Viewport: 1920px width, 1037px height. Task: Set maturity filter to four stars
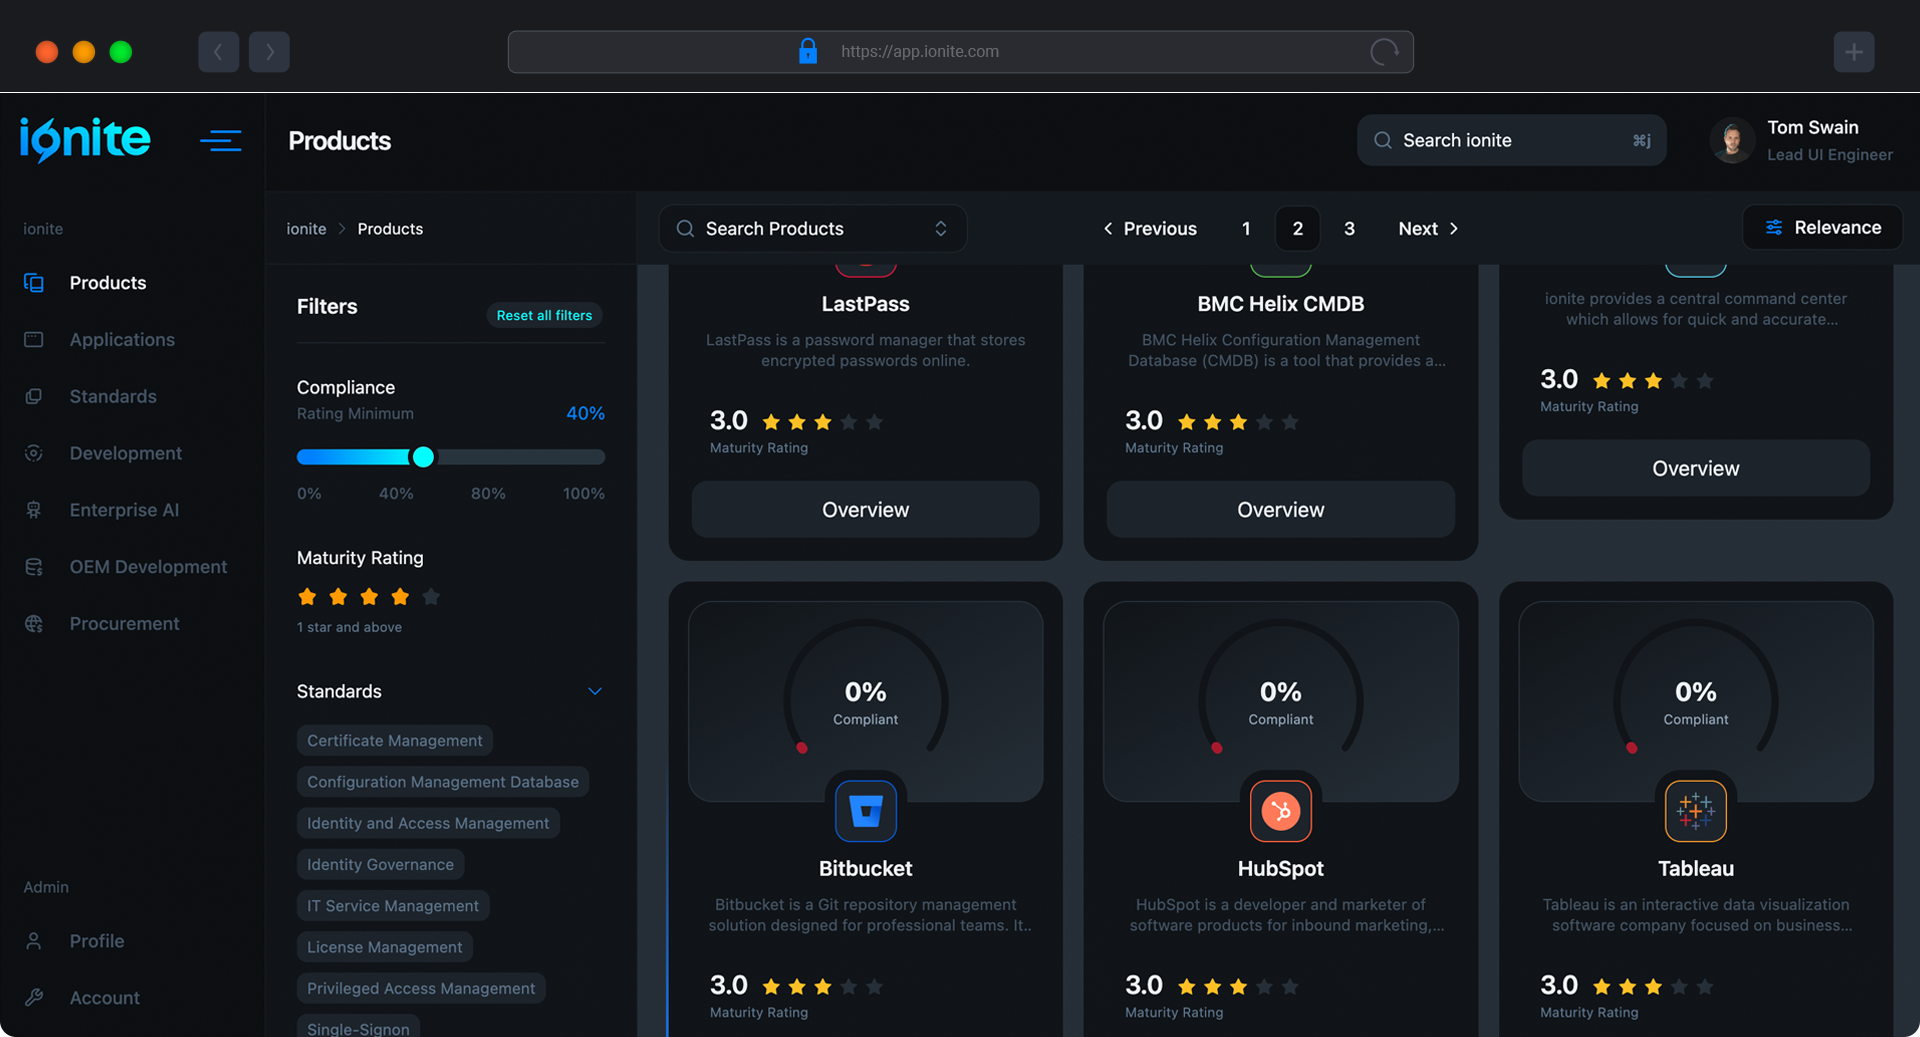pyautogui.click(x=400, y=597)
